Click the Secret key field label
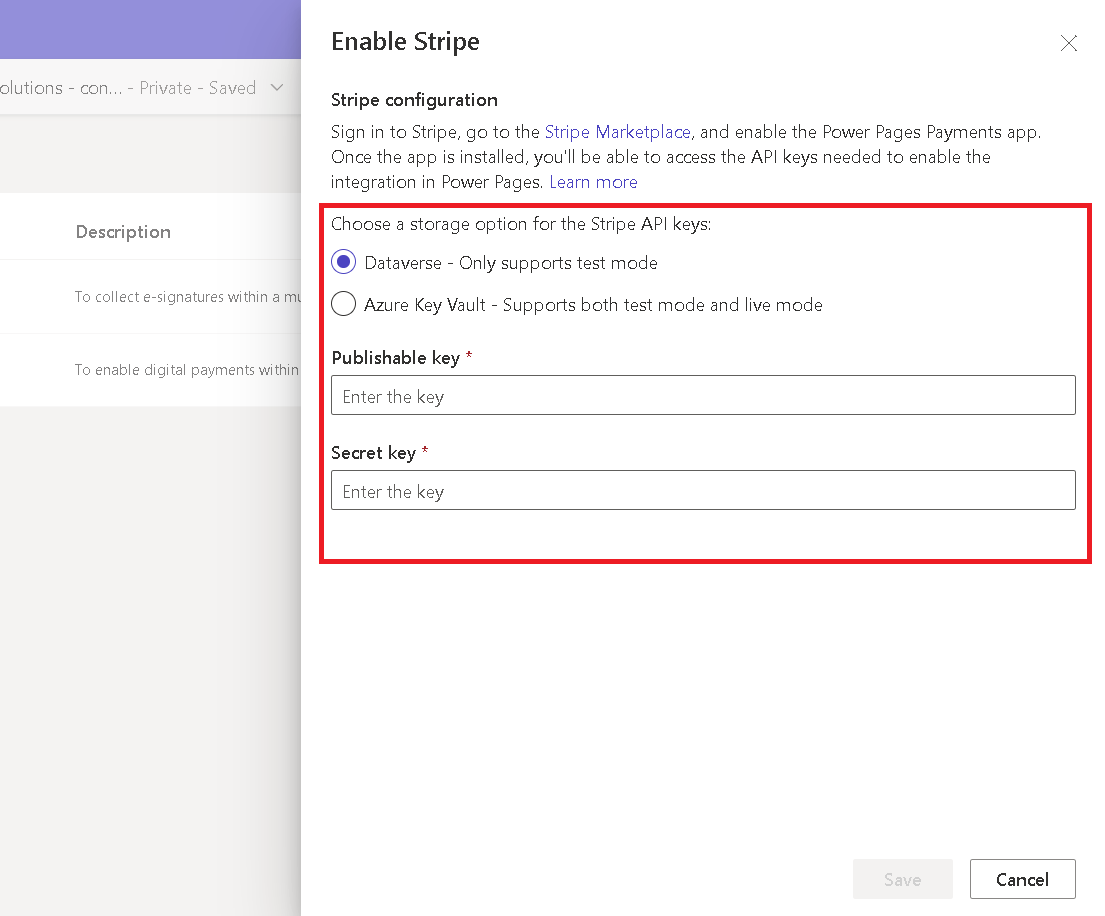The width and height of the screenshot is (1105, 916). (373, 453)
